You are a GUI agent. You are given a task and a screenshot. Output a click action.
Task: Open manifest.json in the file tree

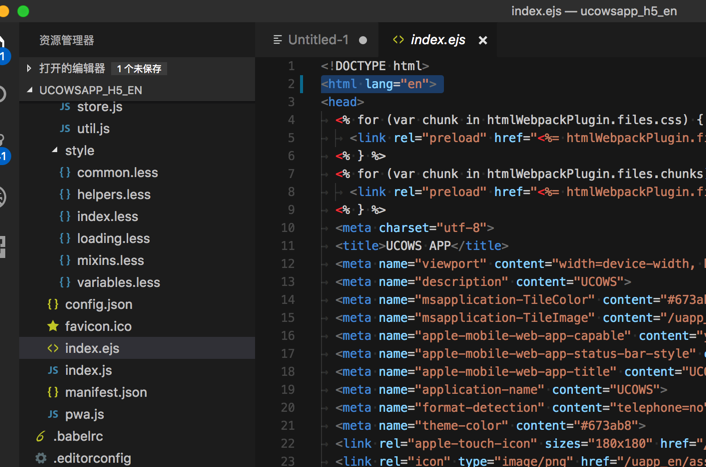(105, 392)
